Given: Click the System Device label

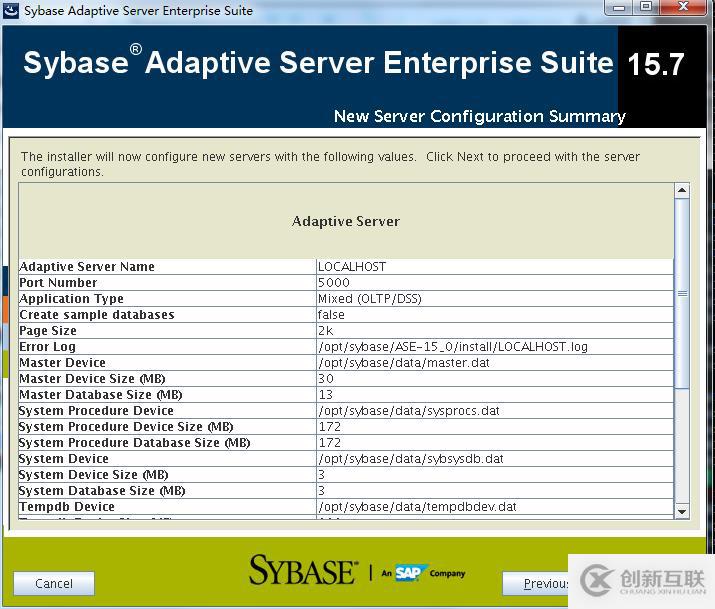Looking at the screenshot, I should tap(64, 459).
